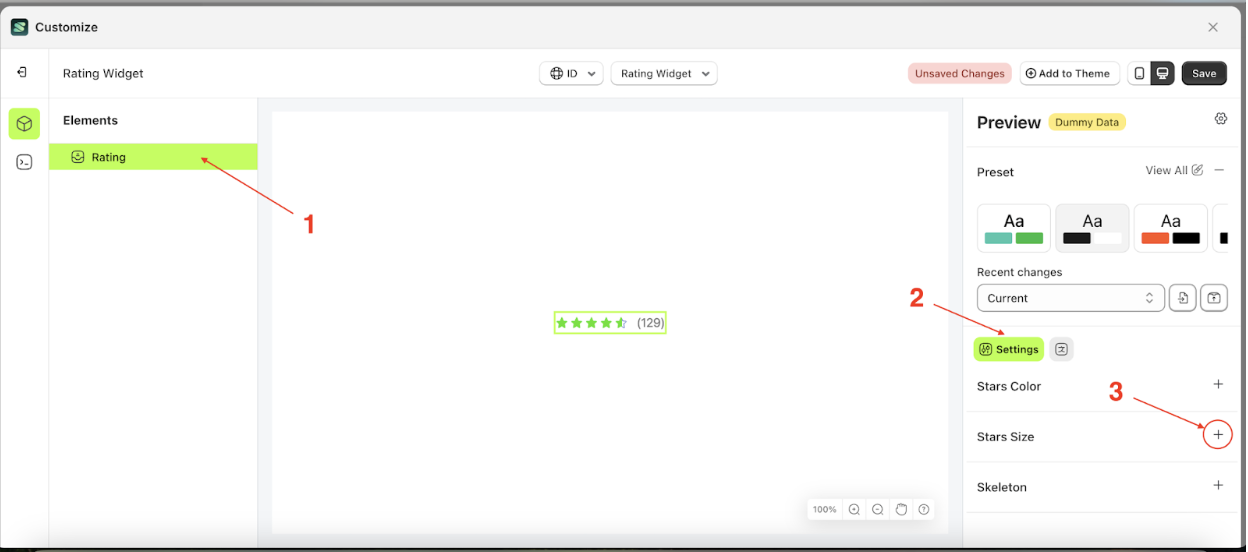
Task: Click the star rating widget in preview
Action: click(610, 323)
